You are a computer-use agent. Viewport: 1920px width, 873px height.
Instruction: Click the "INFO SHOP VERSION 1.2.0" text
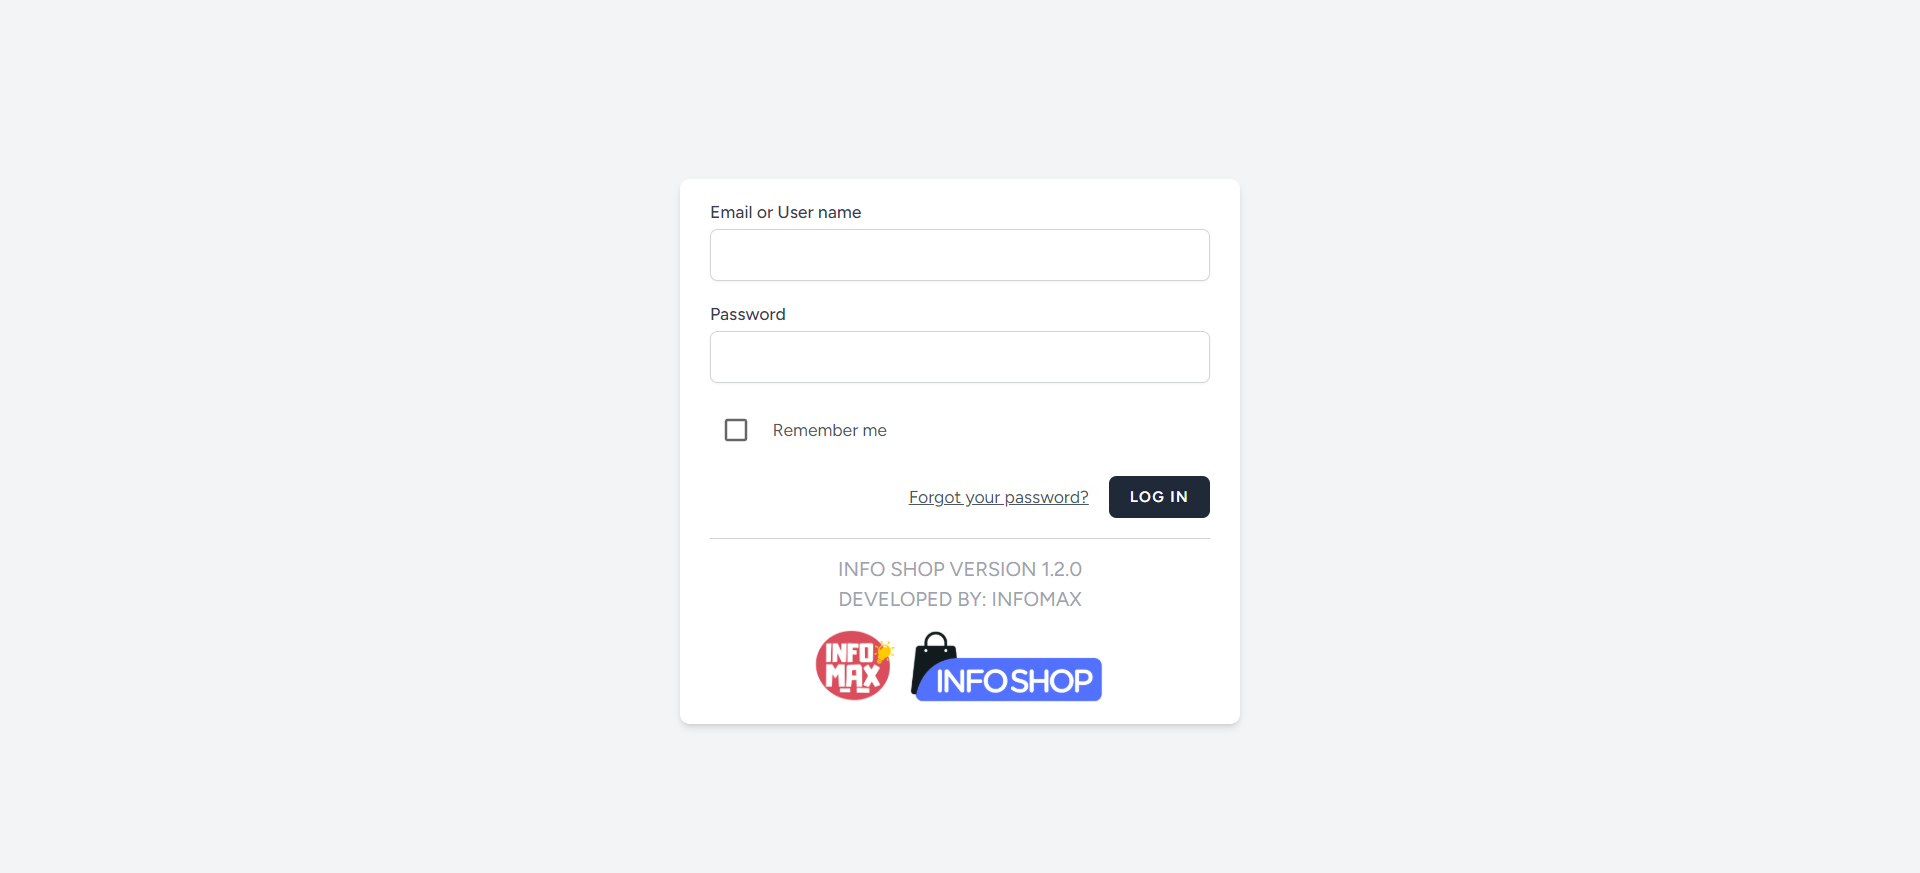click(959, 569)
